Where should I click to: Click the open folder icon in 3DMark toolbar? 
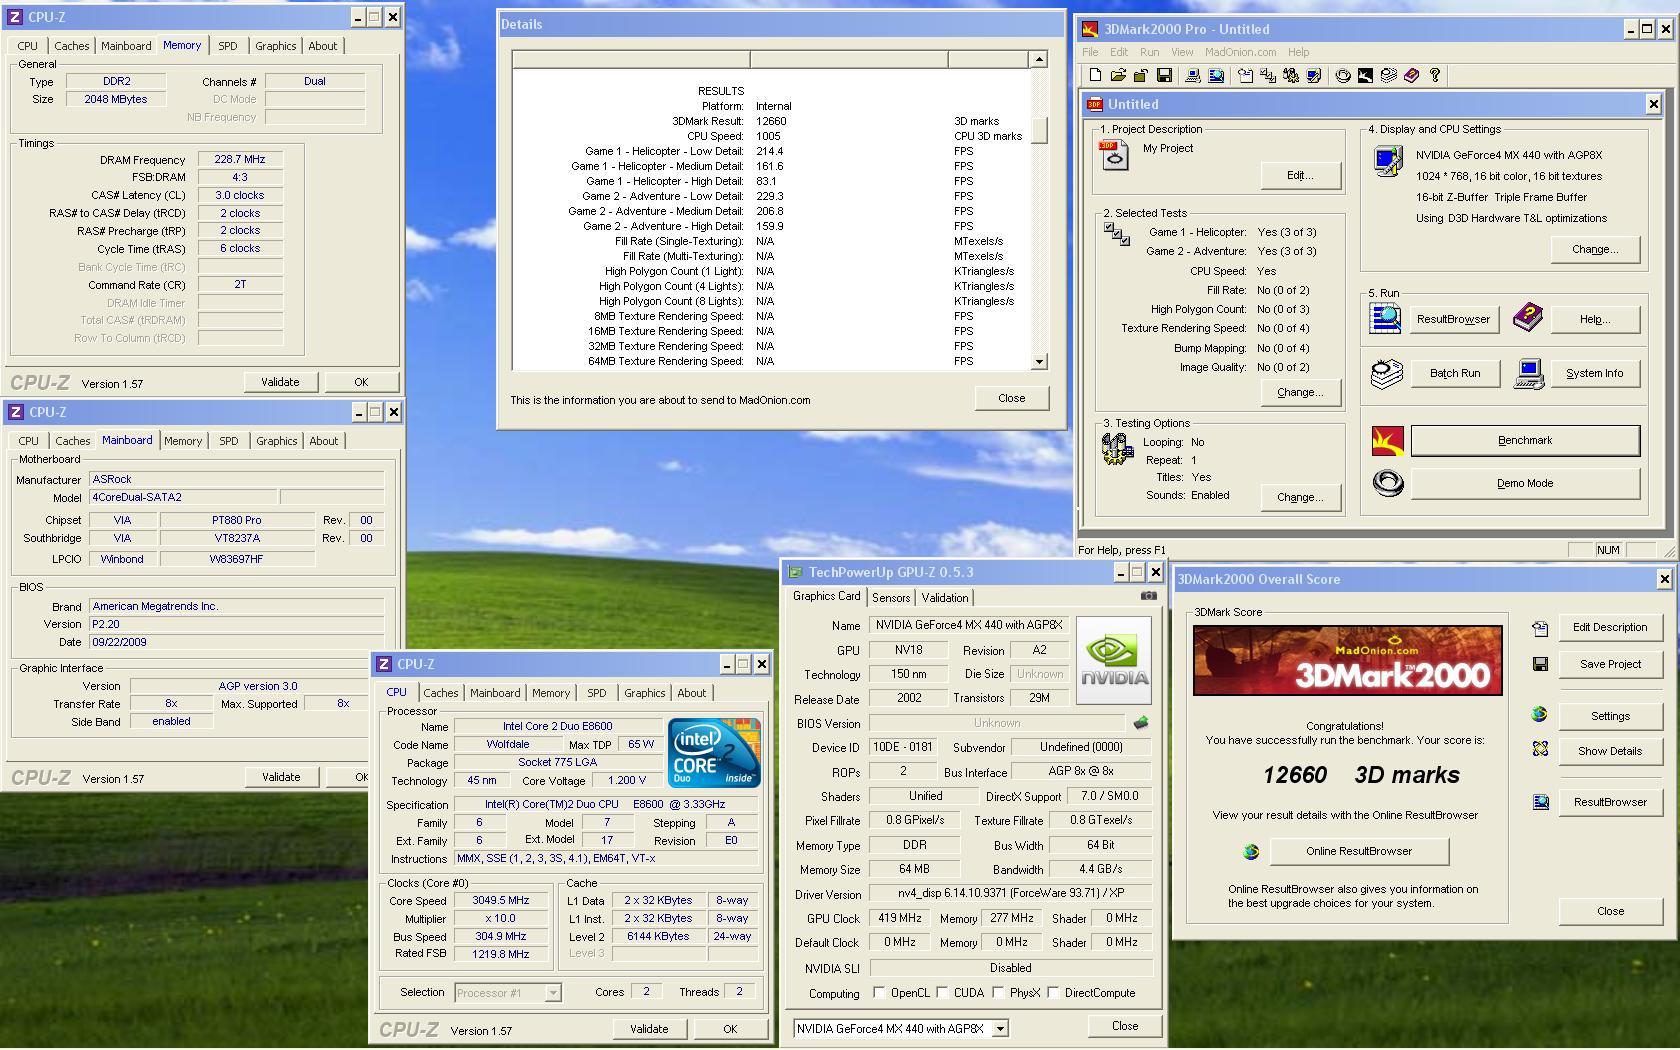1118,75
